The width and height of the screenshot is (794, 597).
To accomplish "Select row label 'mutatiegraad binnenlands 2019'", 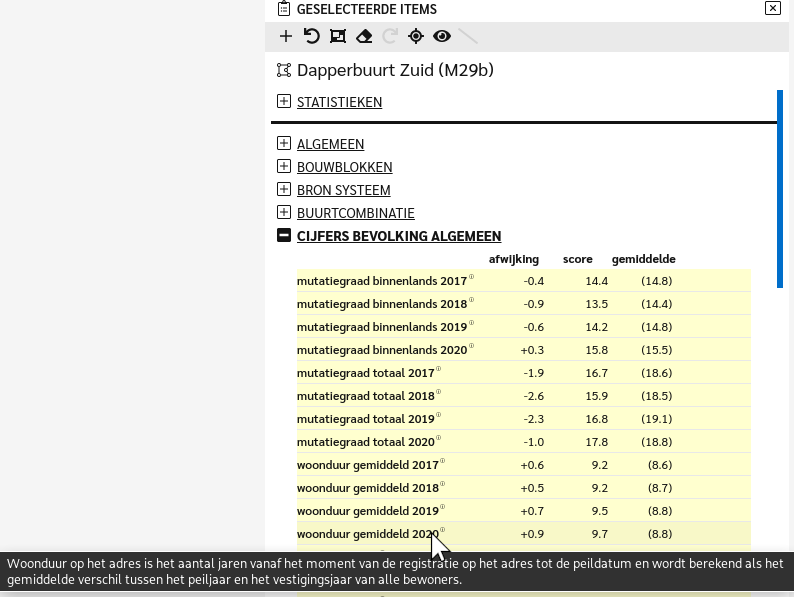I will click(x=382, y=327).
